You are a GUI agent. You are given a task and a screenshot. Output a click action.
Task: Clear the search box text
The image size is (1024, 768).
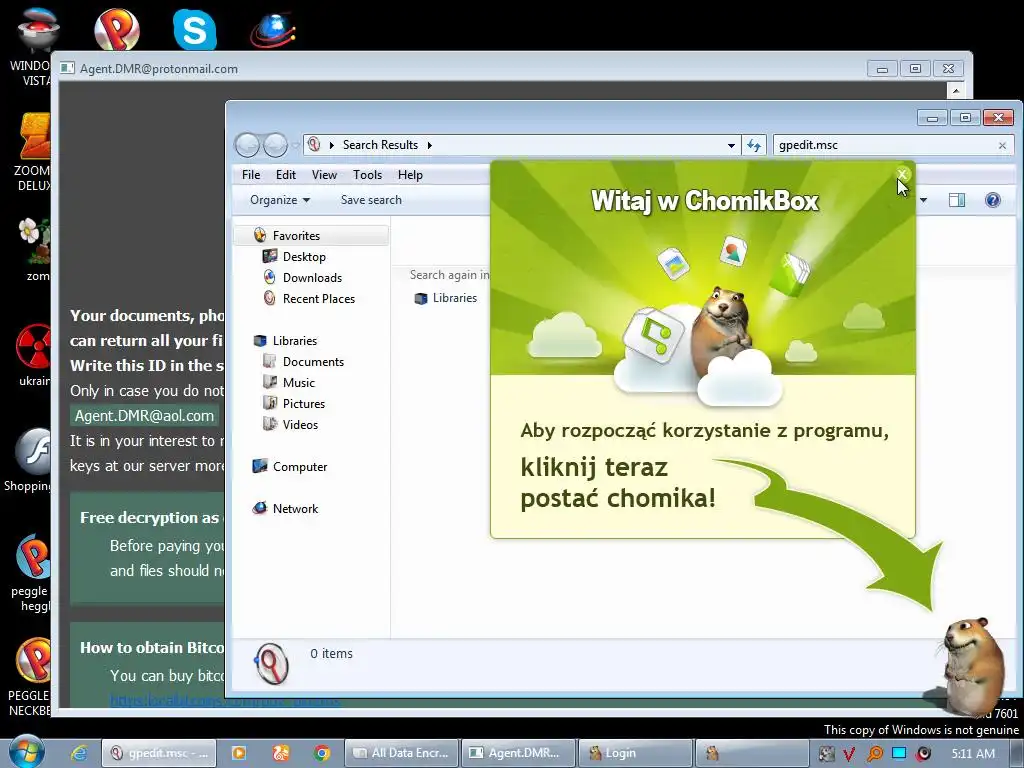pyautogui.click(x=1002, y=146)
